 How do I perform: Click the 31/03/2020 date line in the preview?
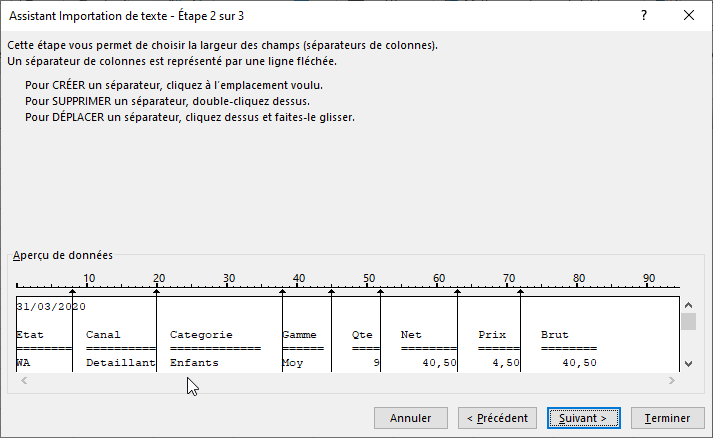pyautogui.click(x=52, y=307)
